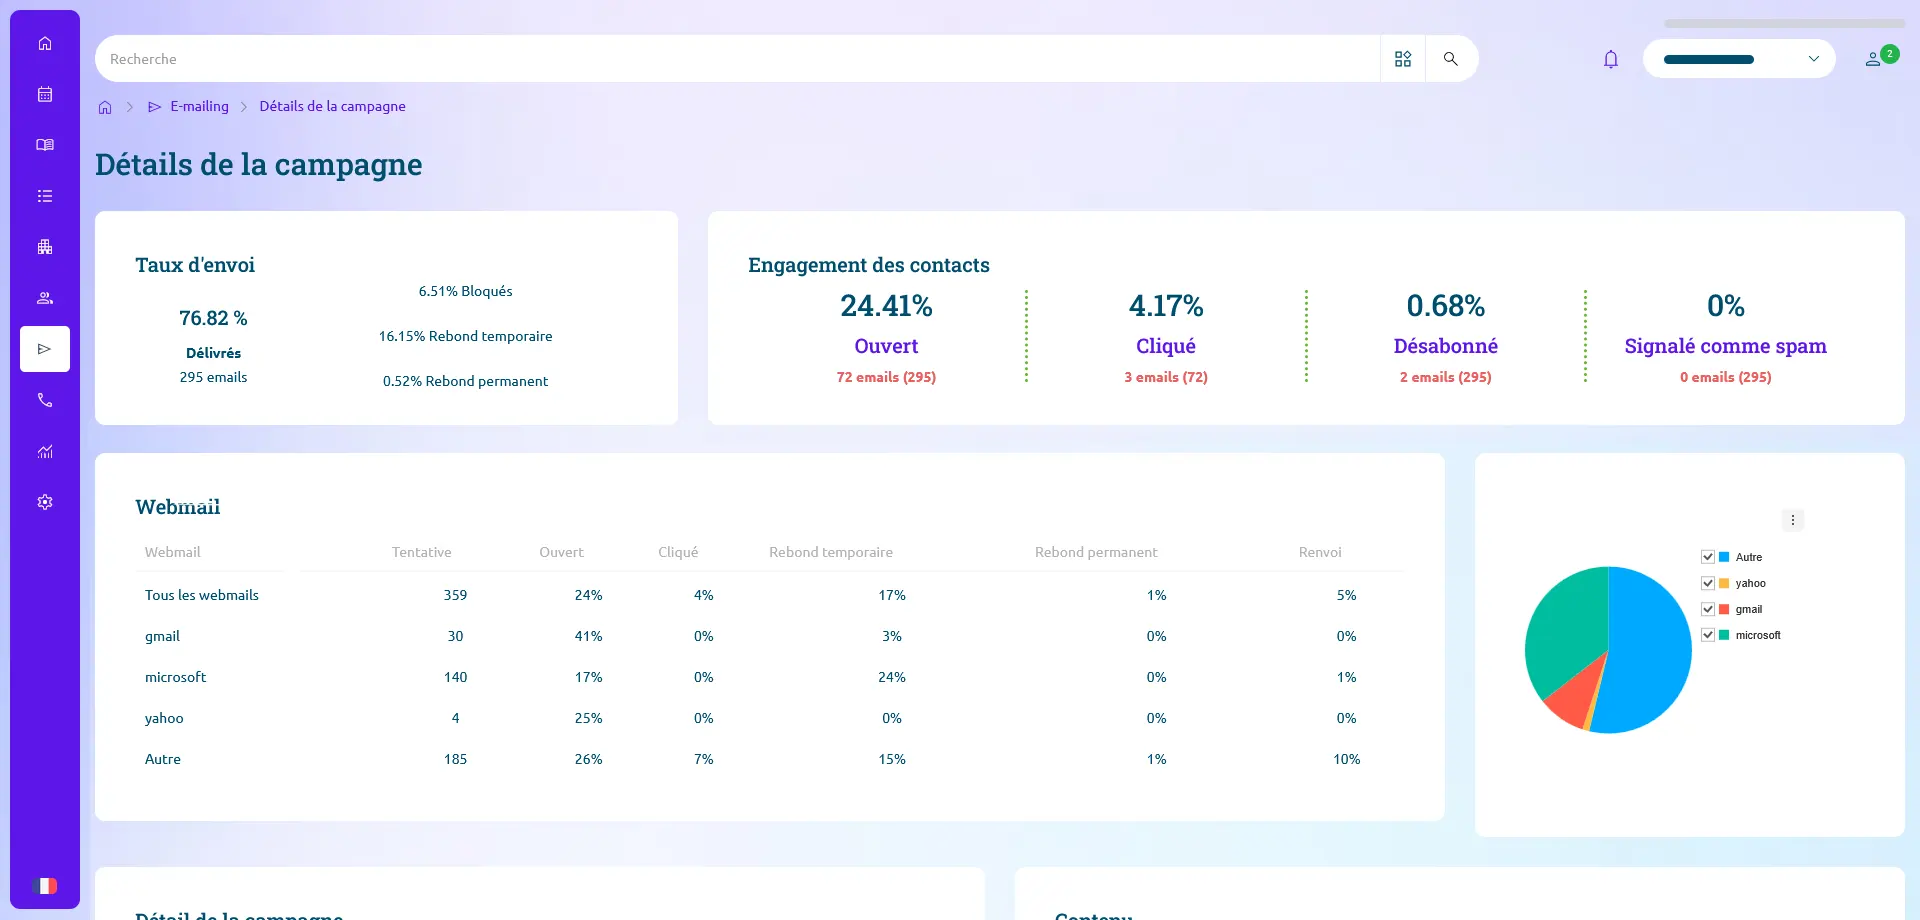Open the phone icon in sidebar
The image size is (1920, 920).
[45, 400]
